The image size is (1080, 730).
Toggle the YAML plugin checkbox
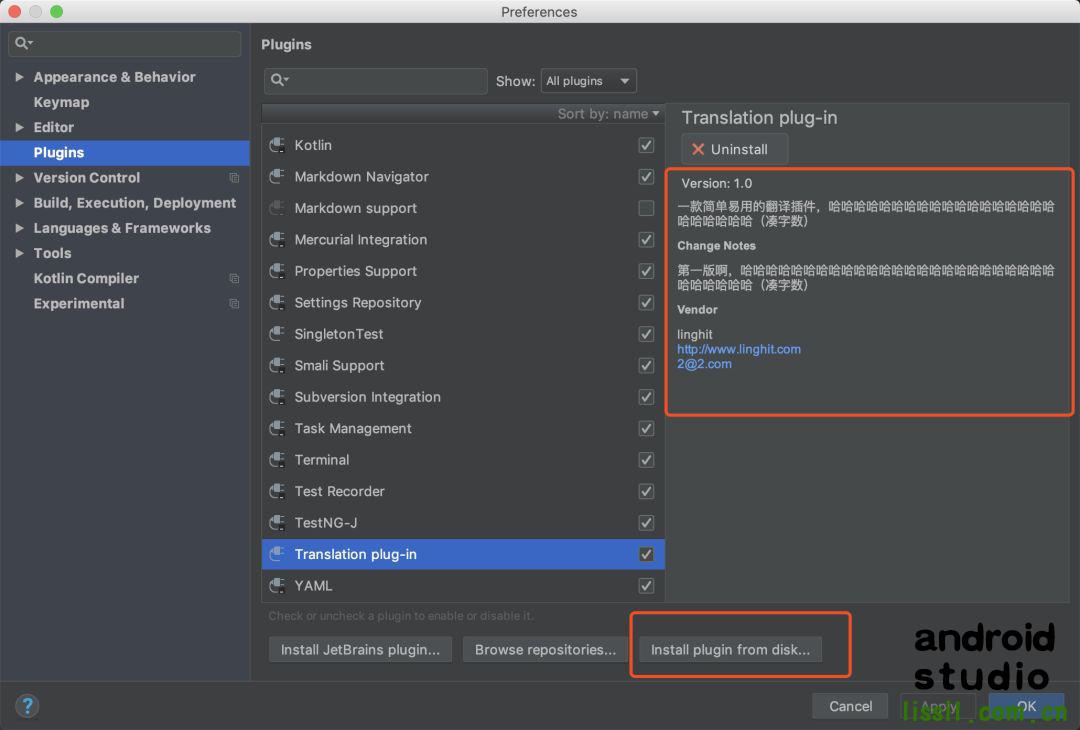[x=646, y=586]
